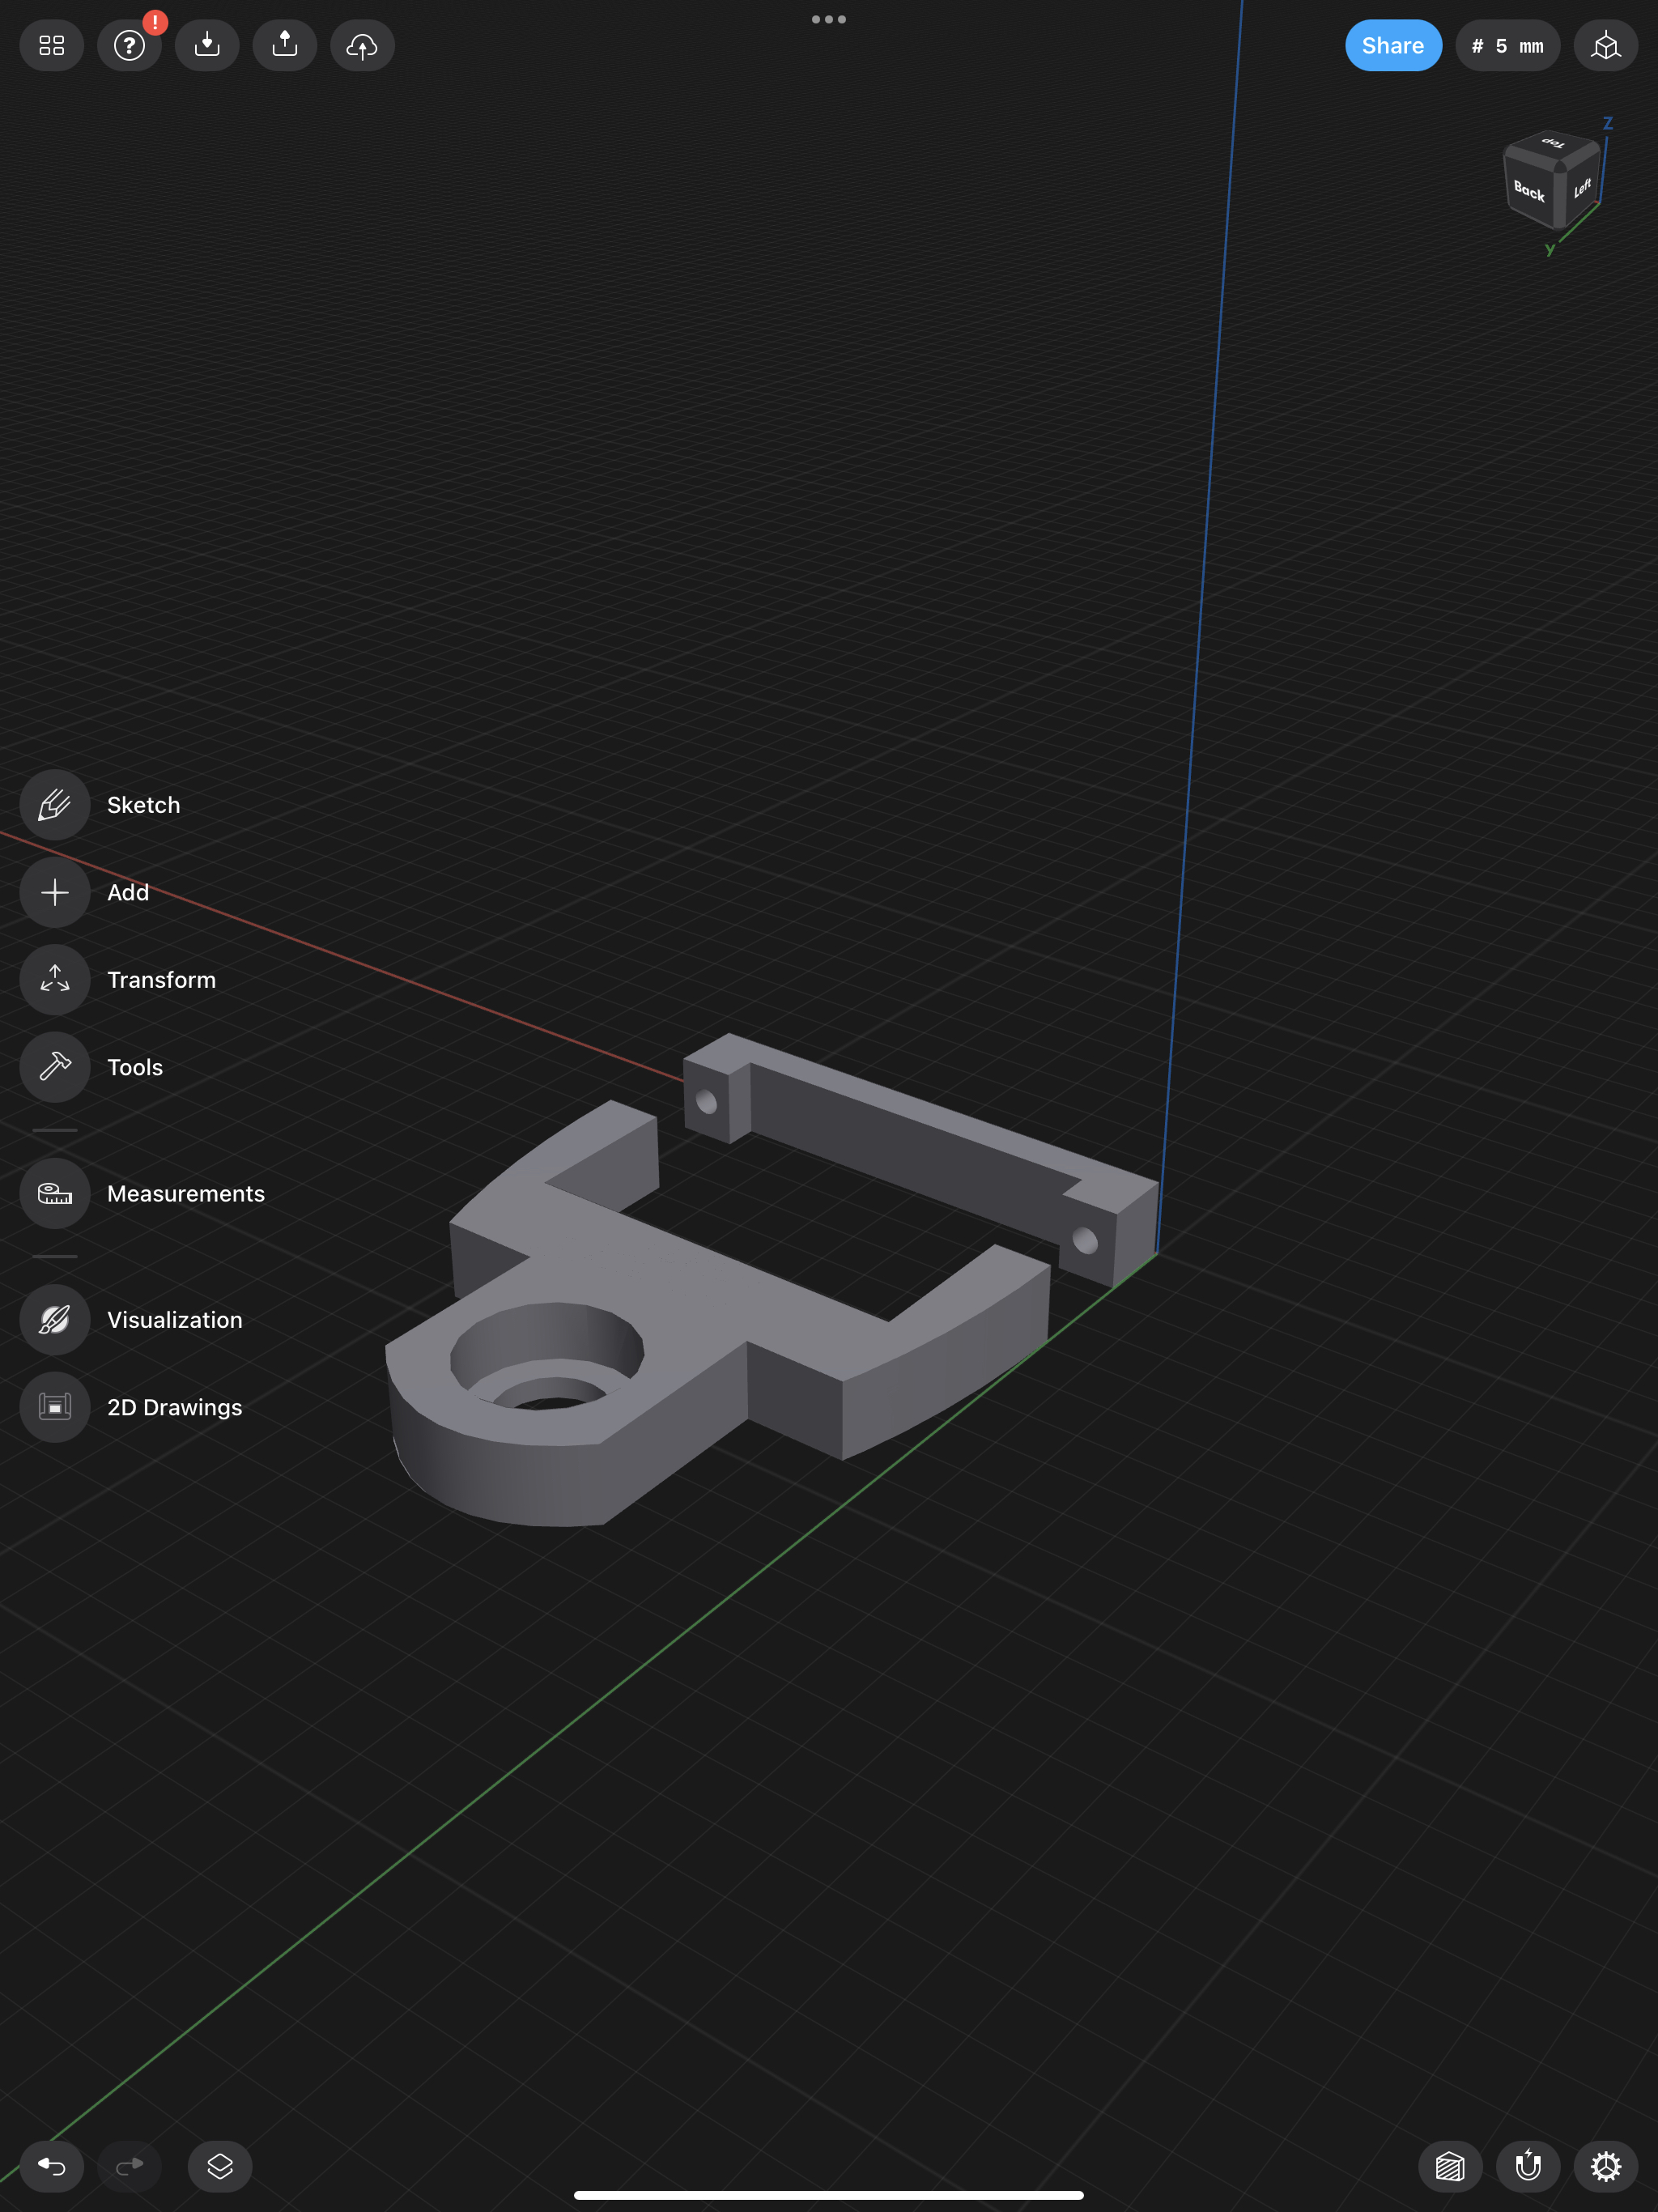The width and height of the screenshot is (1658, 2212).
Task: Click the undo arrow
Action: tap(52, 2166)
